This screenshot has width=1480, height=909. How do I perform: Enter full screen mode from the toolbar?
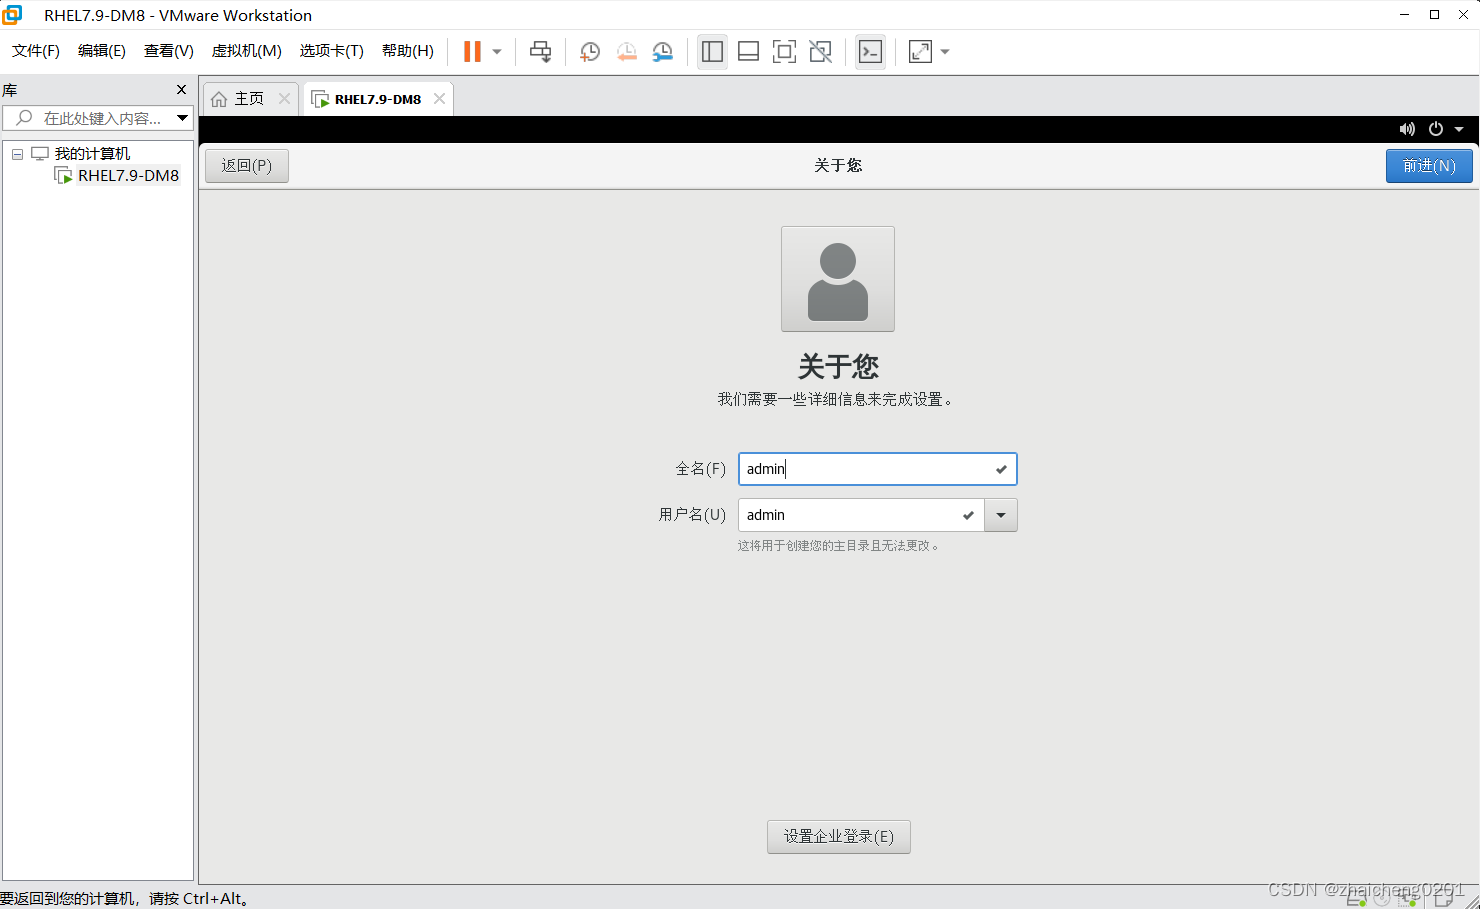click(785, 52)
